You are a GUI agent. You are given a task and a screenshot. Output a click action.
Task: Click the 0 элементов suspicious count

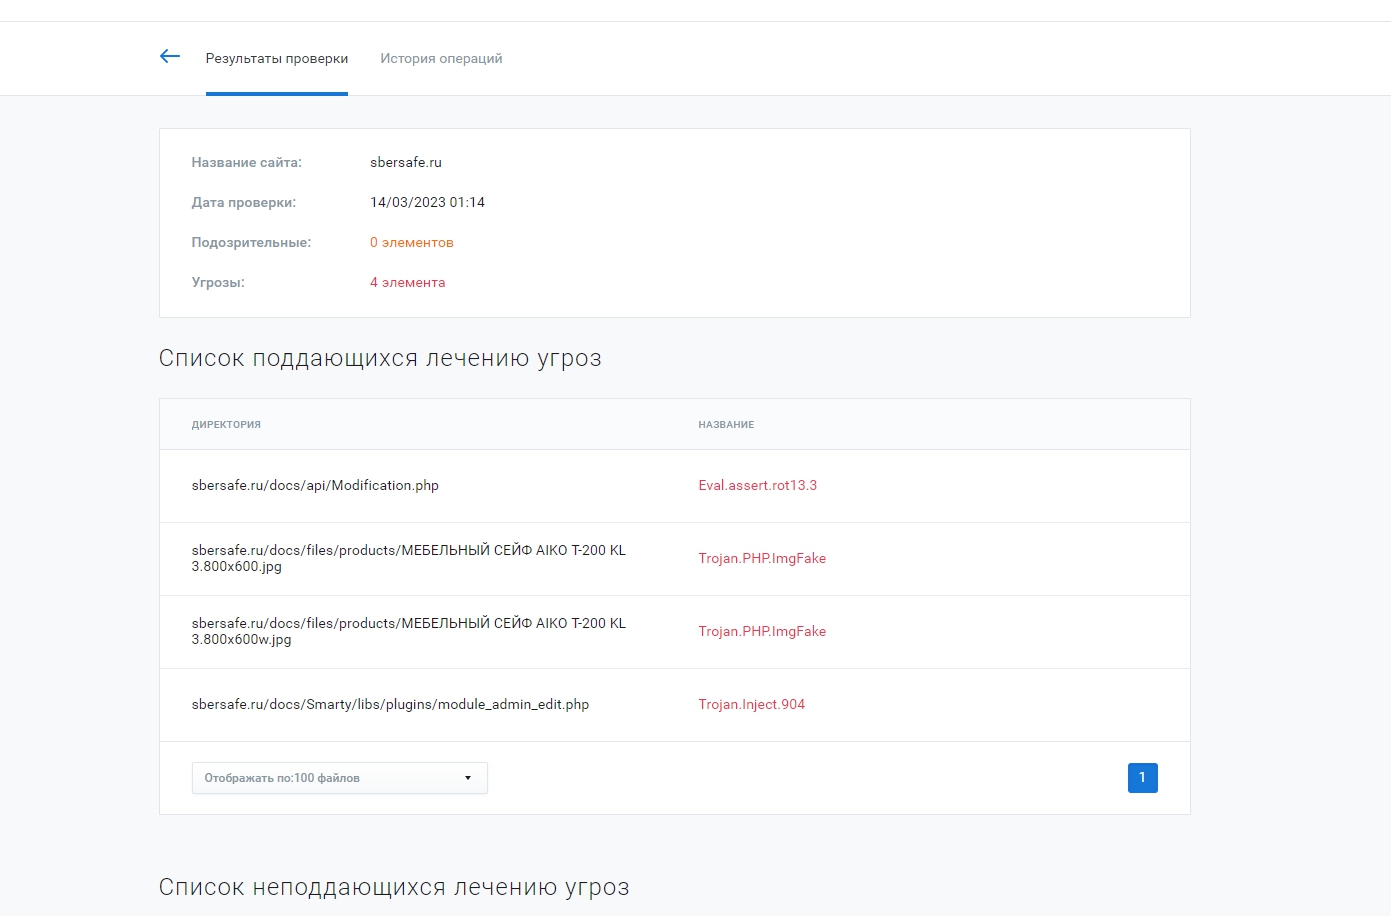[x=411, y=243]
